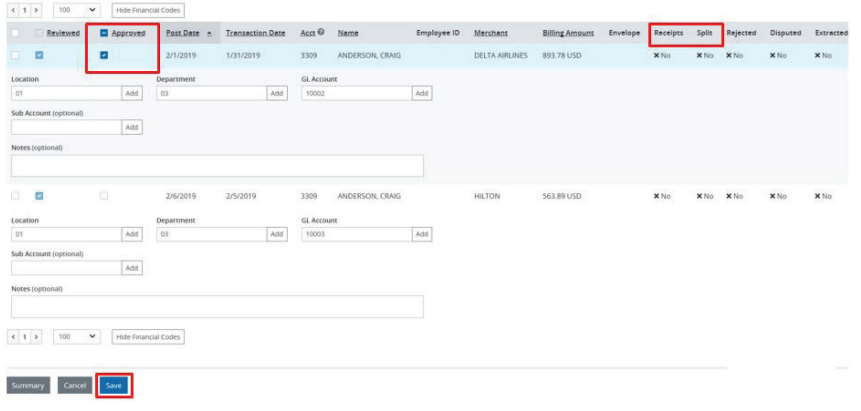Click the blue Save button

click(113, 385)
